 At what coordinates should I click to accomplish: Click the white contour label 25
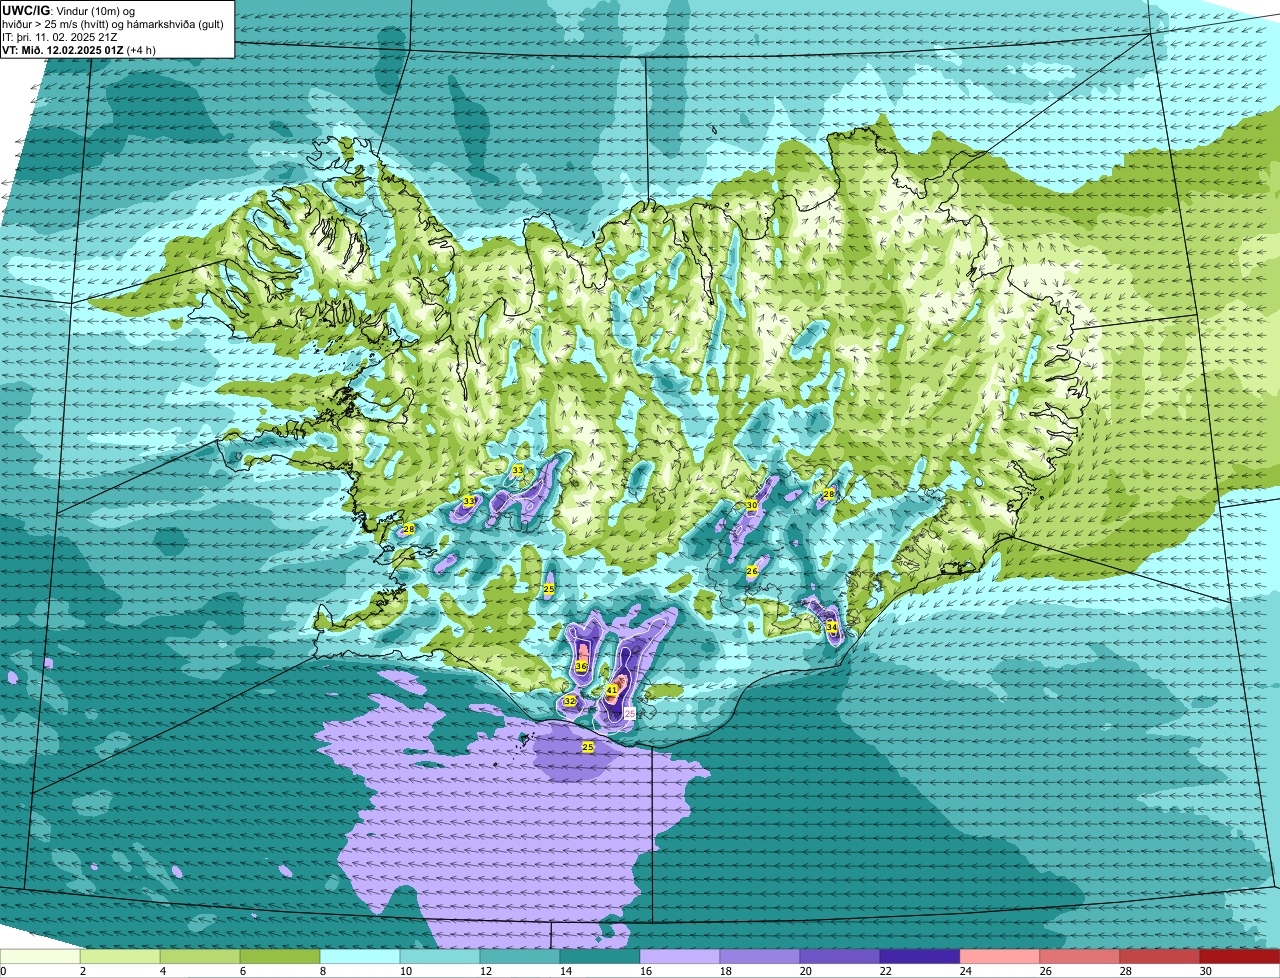630,713
